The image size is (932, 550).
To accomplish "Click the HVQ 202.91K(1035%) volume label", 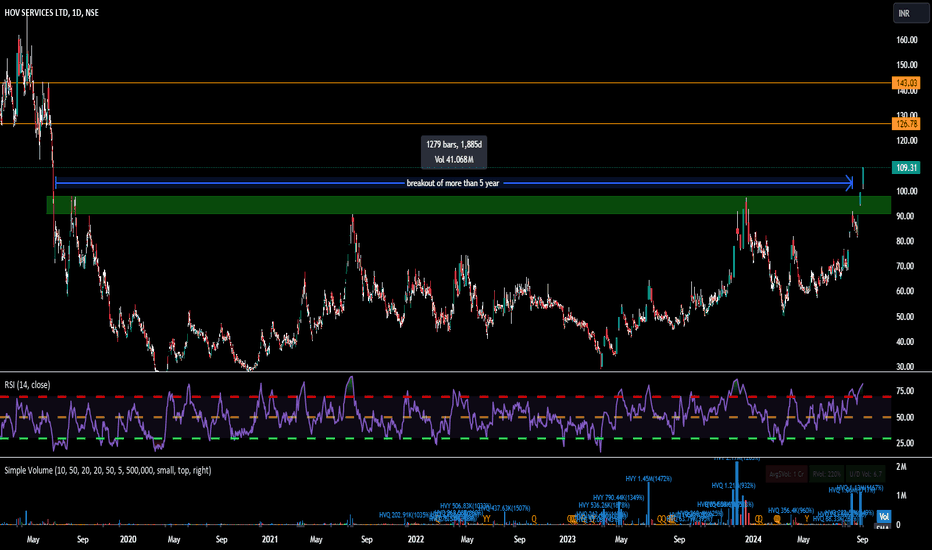I will [404, 515].
